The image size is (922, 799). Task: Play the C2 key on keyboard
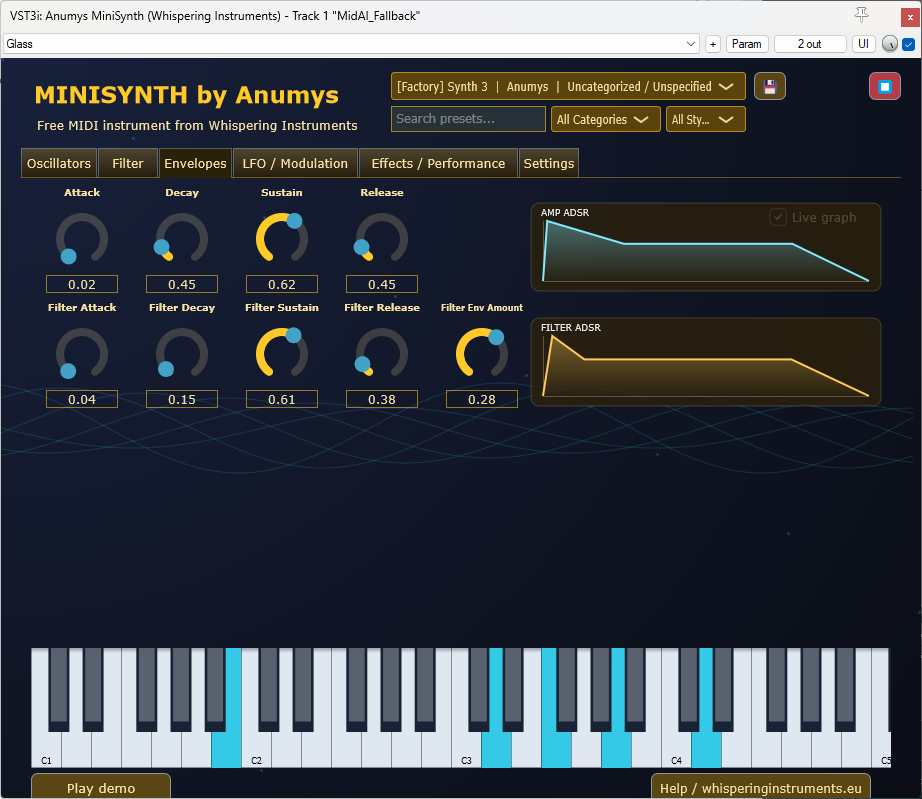click(x=256, y=750)
